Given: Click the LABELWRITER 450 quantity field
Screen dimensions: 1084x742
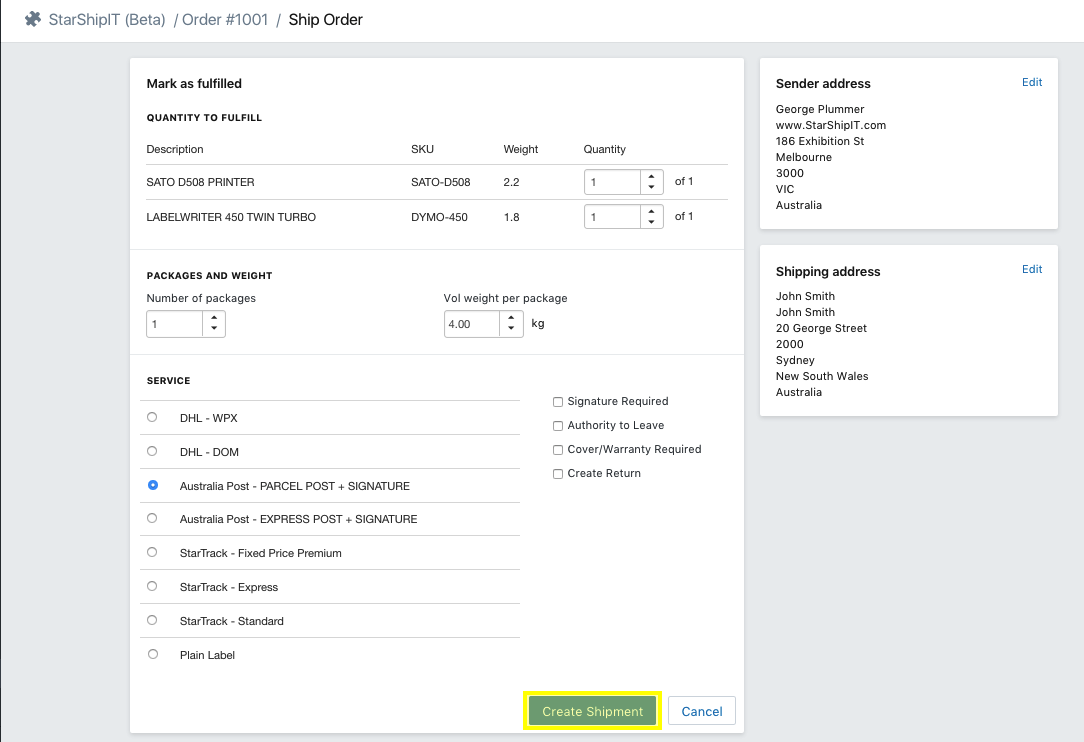Looking at the screenshot, I should coord(613,217).
